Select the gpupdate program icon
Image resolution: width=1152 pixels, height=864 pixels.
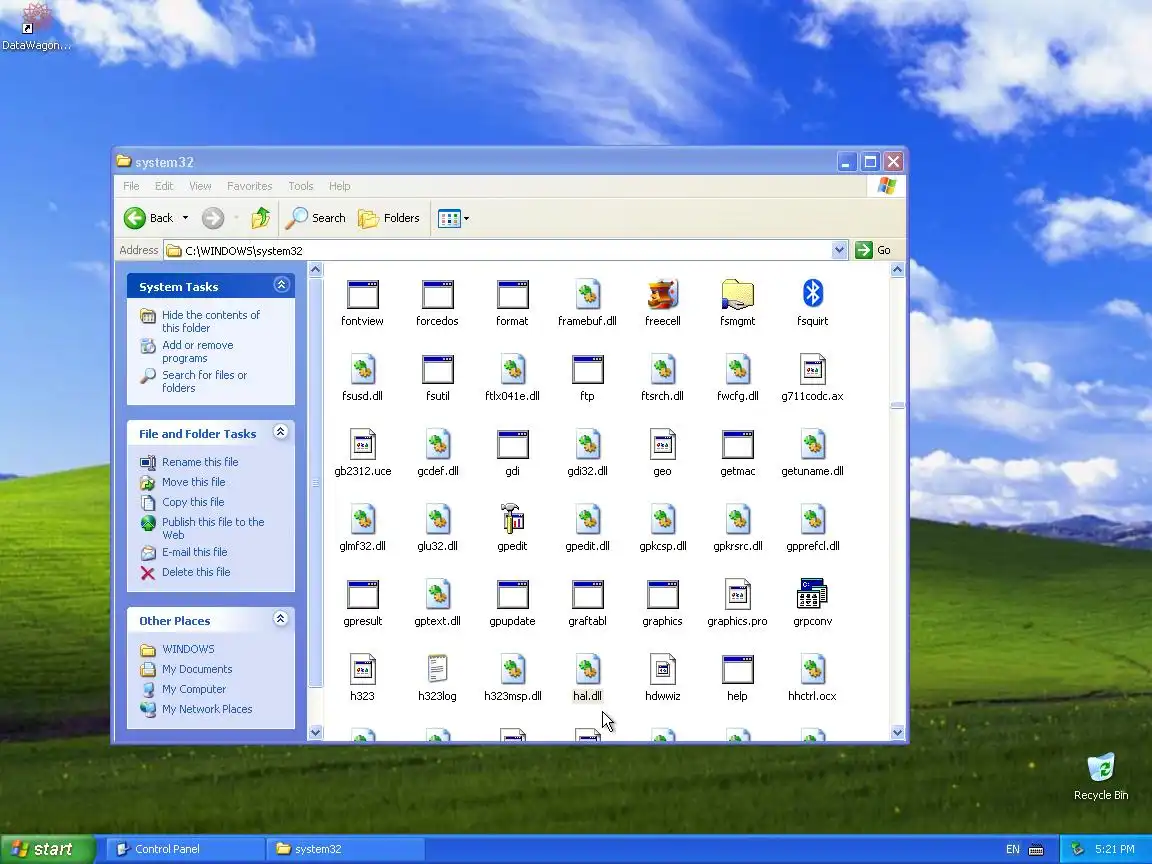512,594
